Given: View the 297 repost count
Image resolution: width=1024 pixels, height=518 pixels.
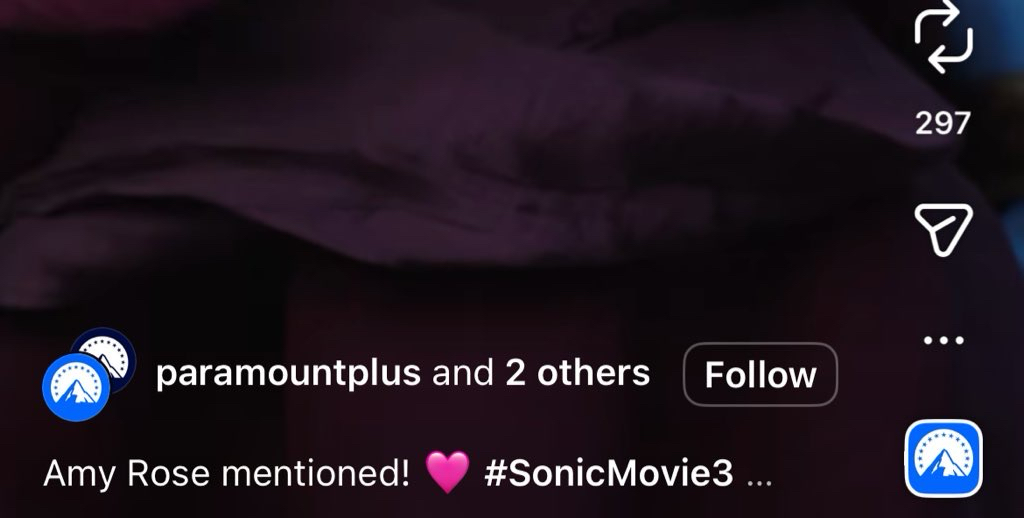Looking at the screenshot, I should 943,123.
